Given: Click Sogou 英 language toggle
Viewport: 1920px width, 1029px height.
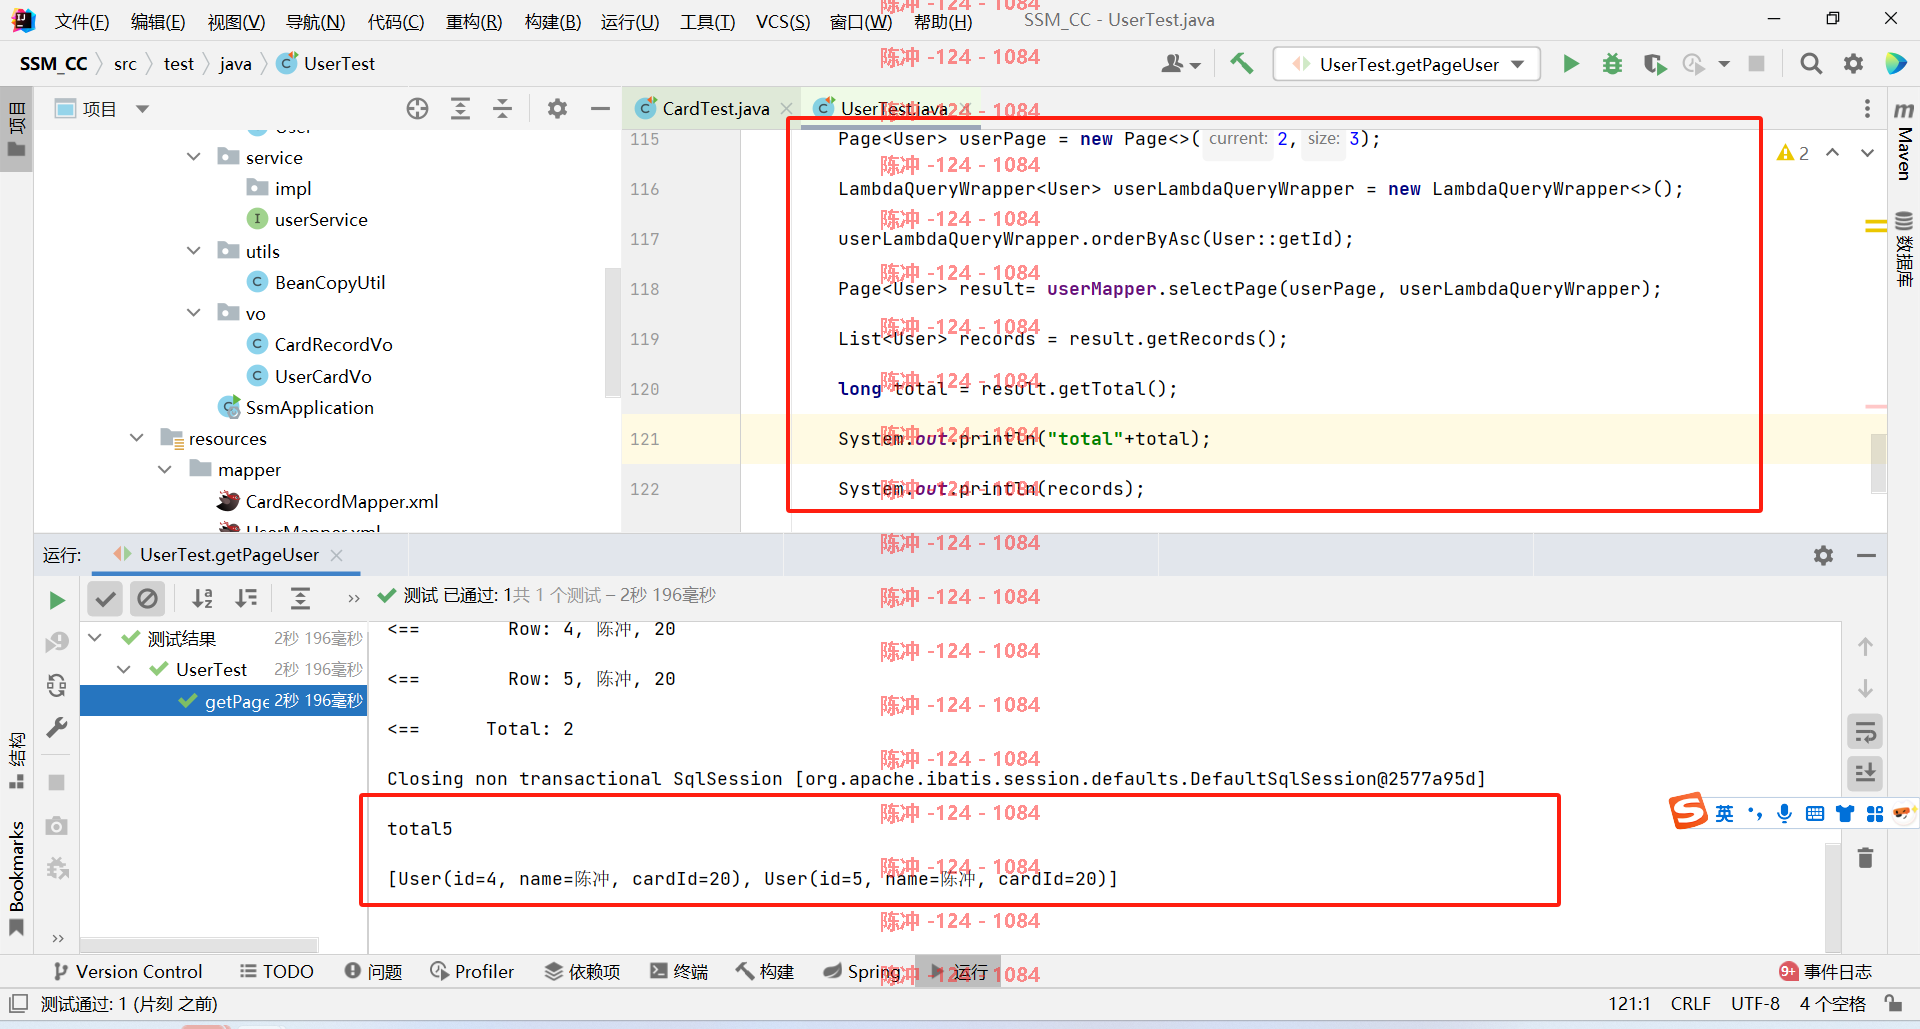Looking at the screenshot, I should (1724, 813).
